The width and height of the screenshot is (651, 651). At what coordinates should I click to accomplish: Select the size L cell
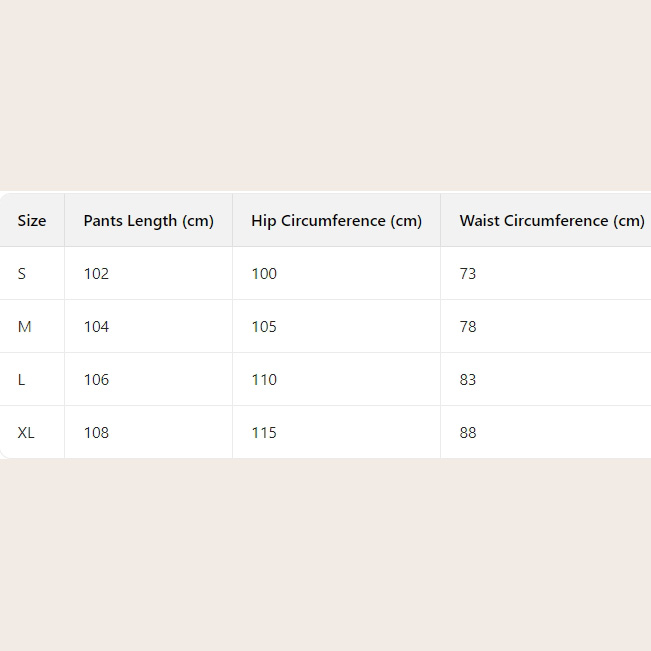(22, 380)
